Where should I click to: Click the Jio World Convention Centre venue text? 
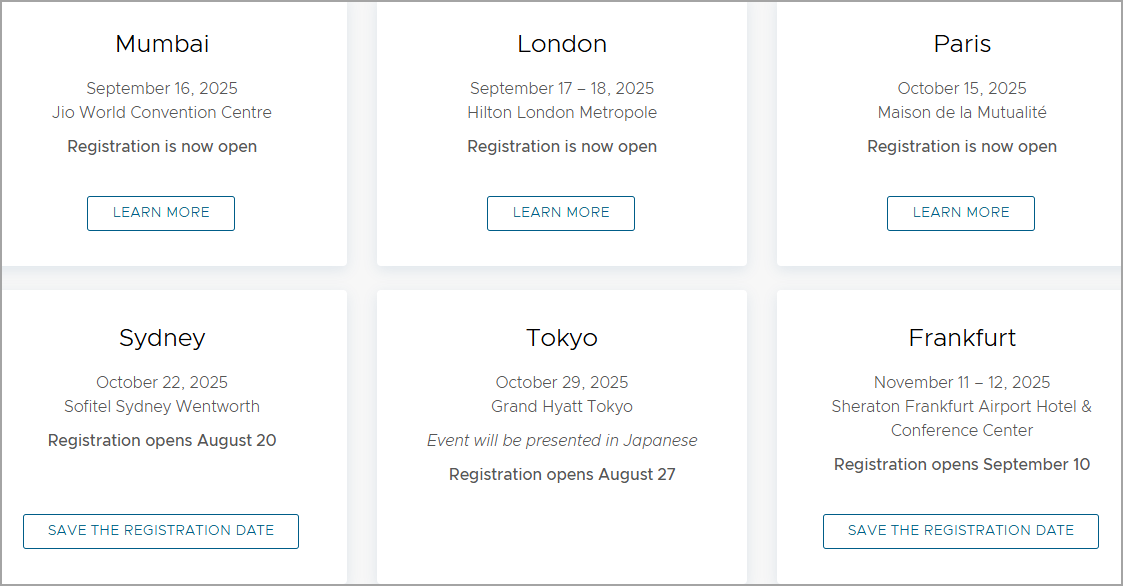(162, 112)
